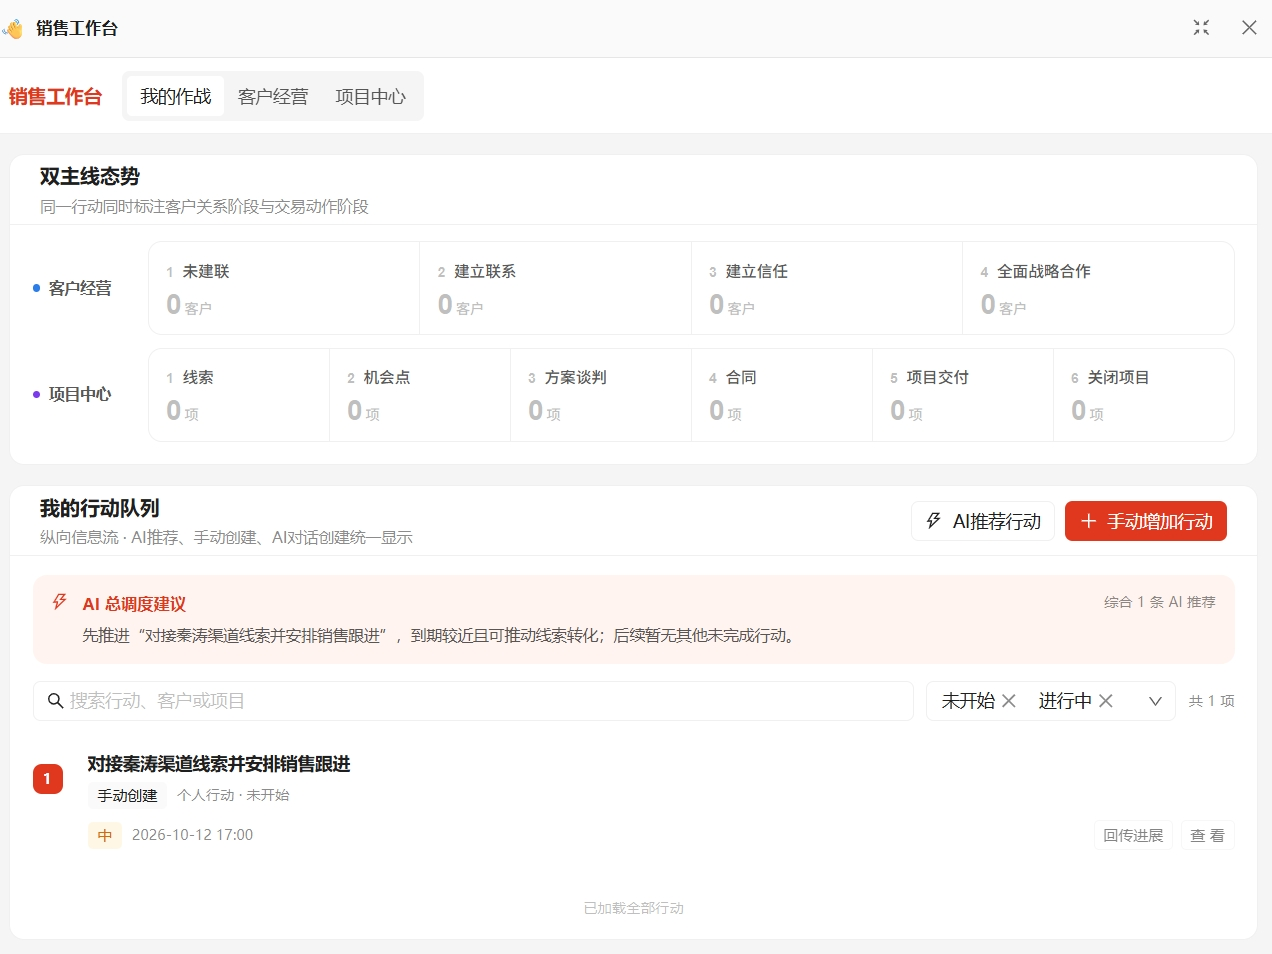
Task: Select the 合同 project stage card
Action: 782,395
